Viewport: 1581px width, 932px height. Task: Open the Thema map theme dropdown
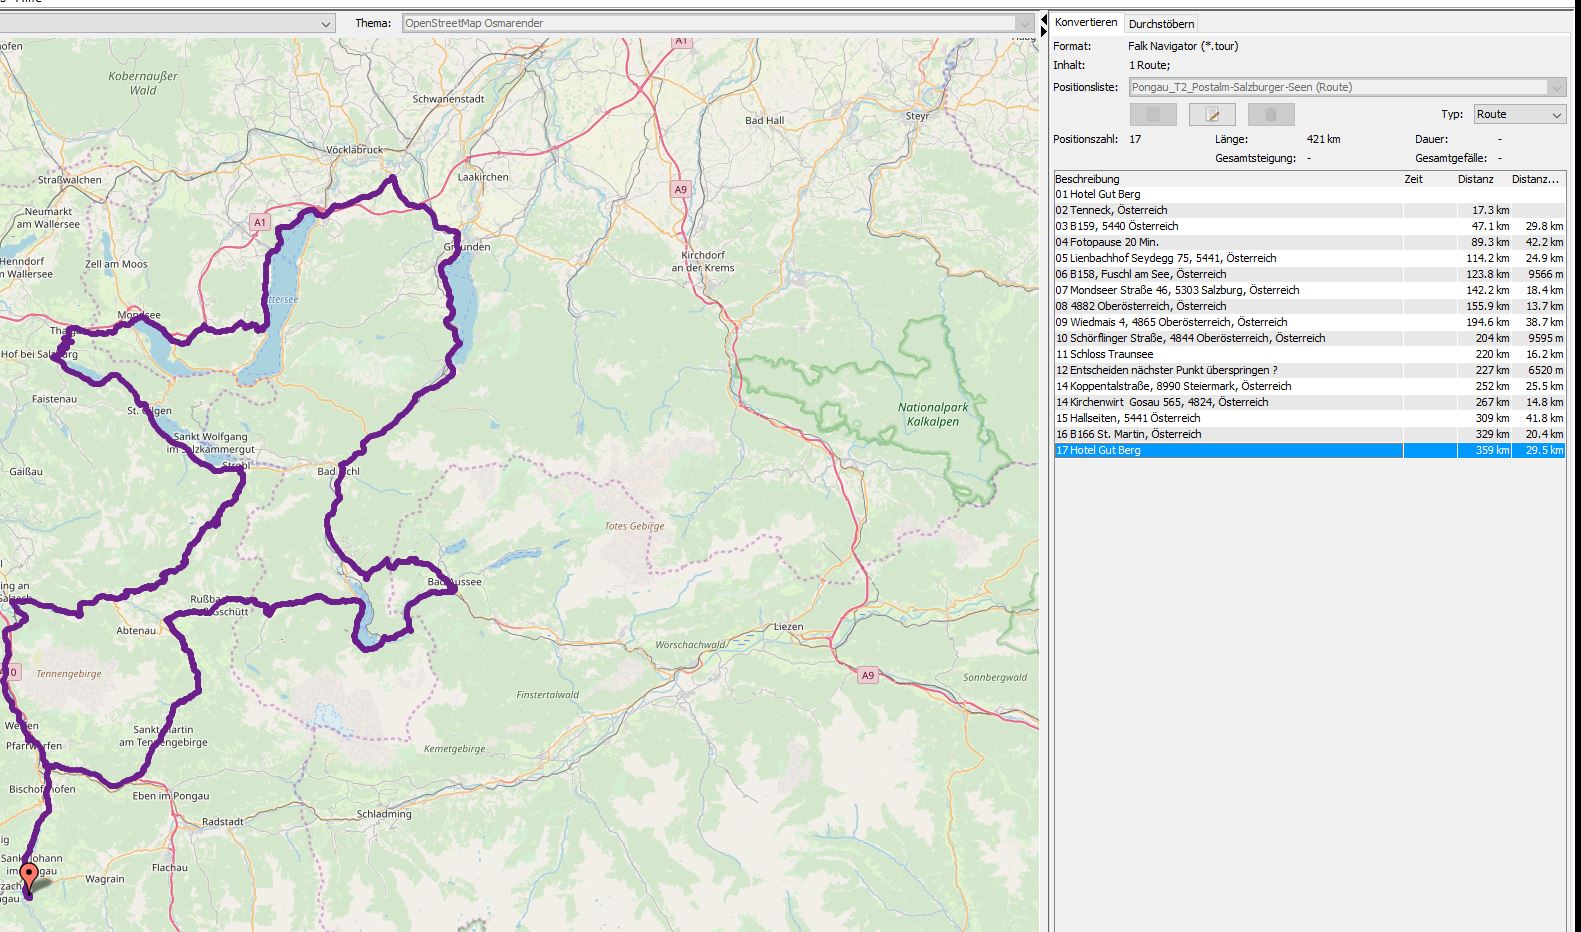pyautogui.click(x=718, y=23)
